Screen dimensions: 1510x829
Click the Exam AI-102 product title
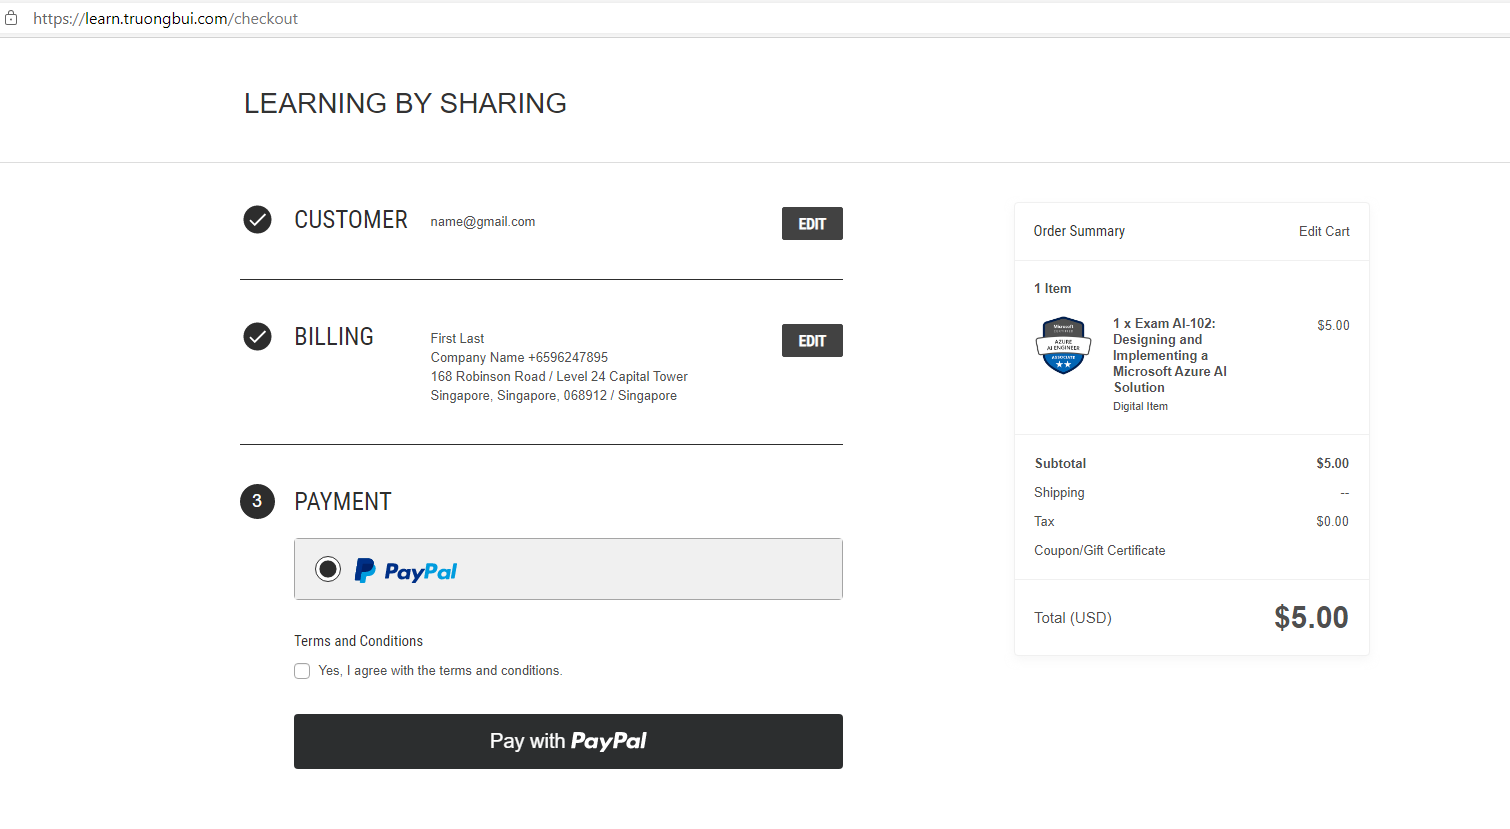[x=1170, y=355]
